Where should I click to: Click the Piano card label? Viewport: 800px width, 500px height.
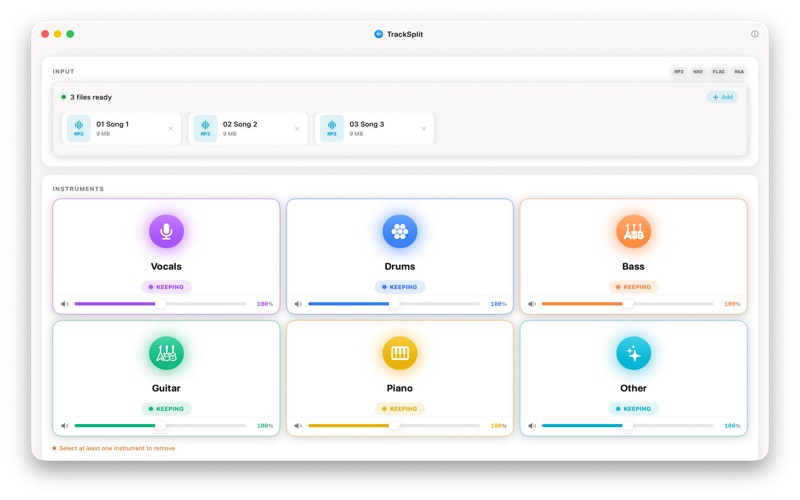[399, 388]
